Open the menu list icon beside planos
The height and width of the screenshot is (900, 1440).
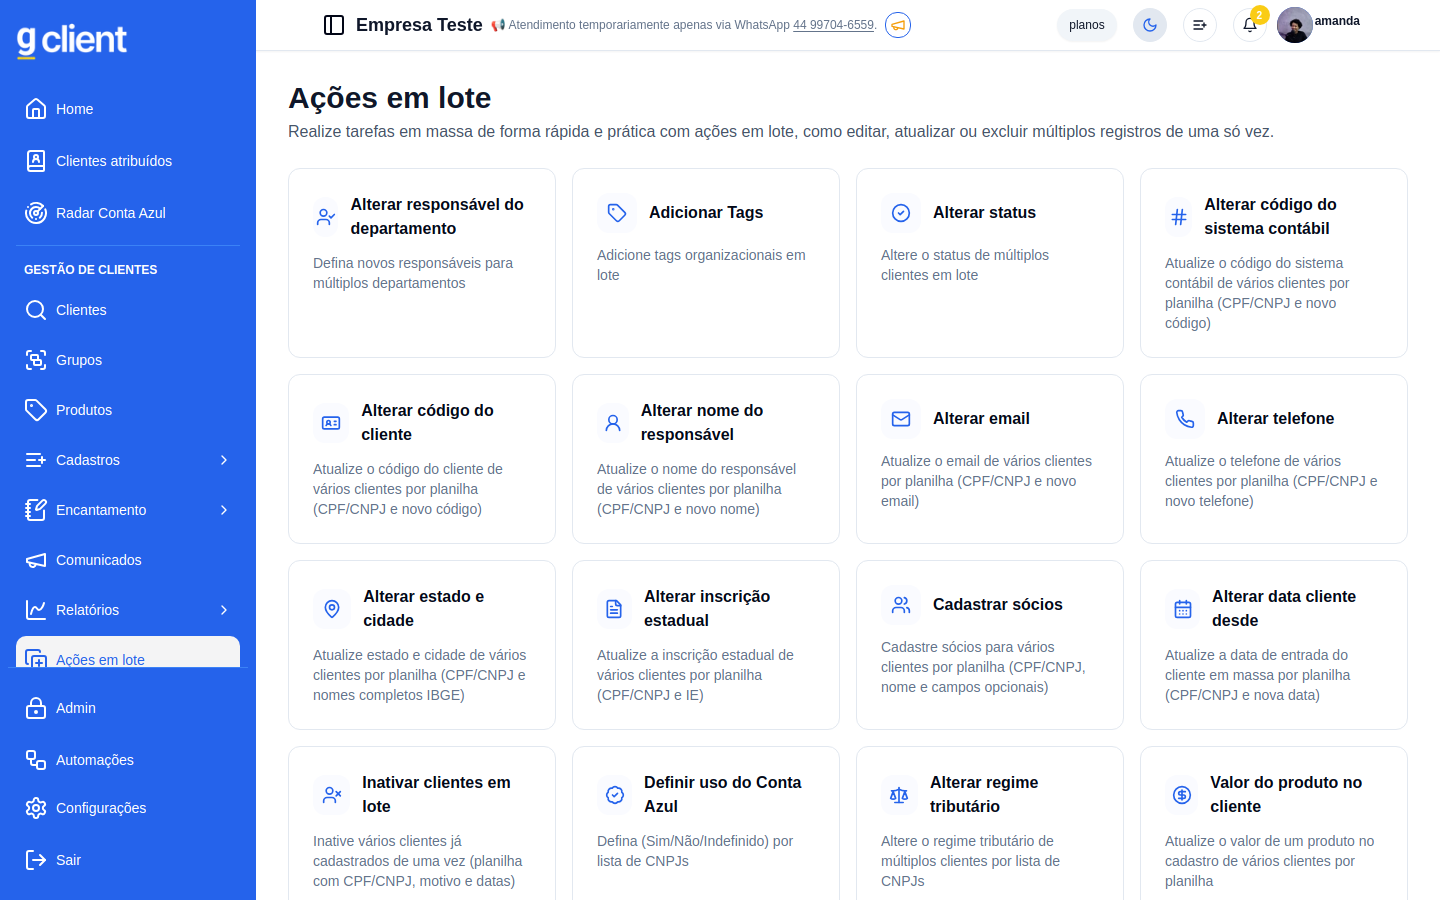[x=1200, y=25]
